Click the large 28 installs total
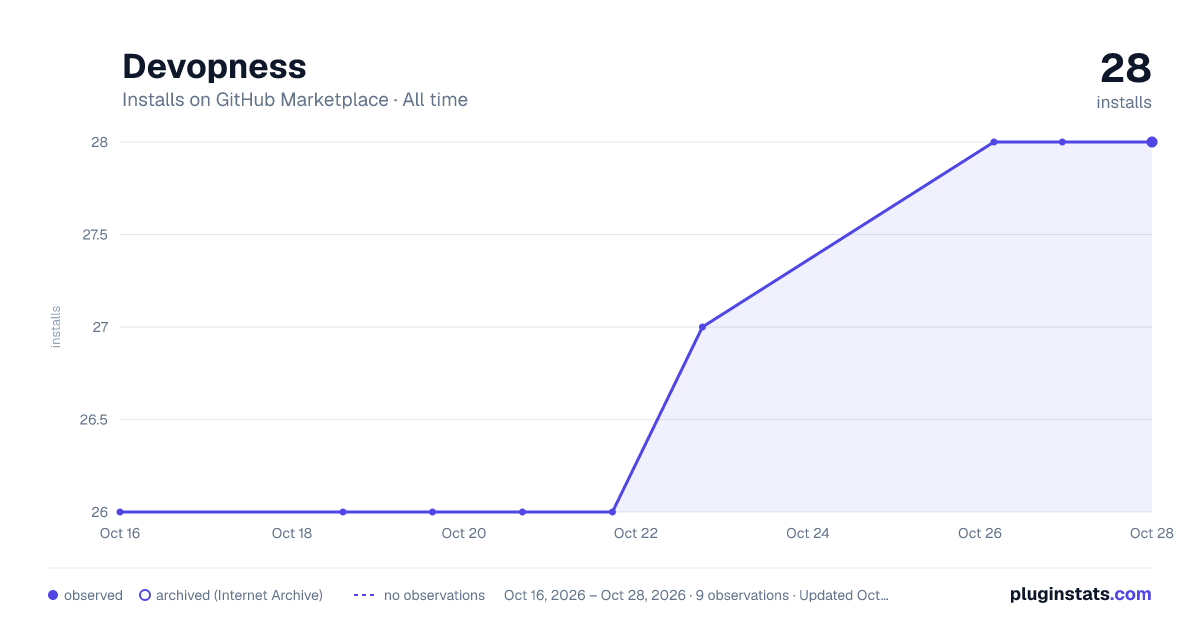Viewport: 1200px width, 630px height. tap(1126, 69)
